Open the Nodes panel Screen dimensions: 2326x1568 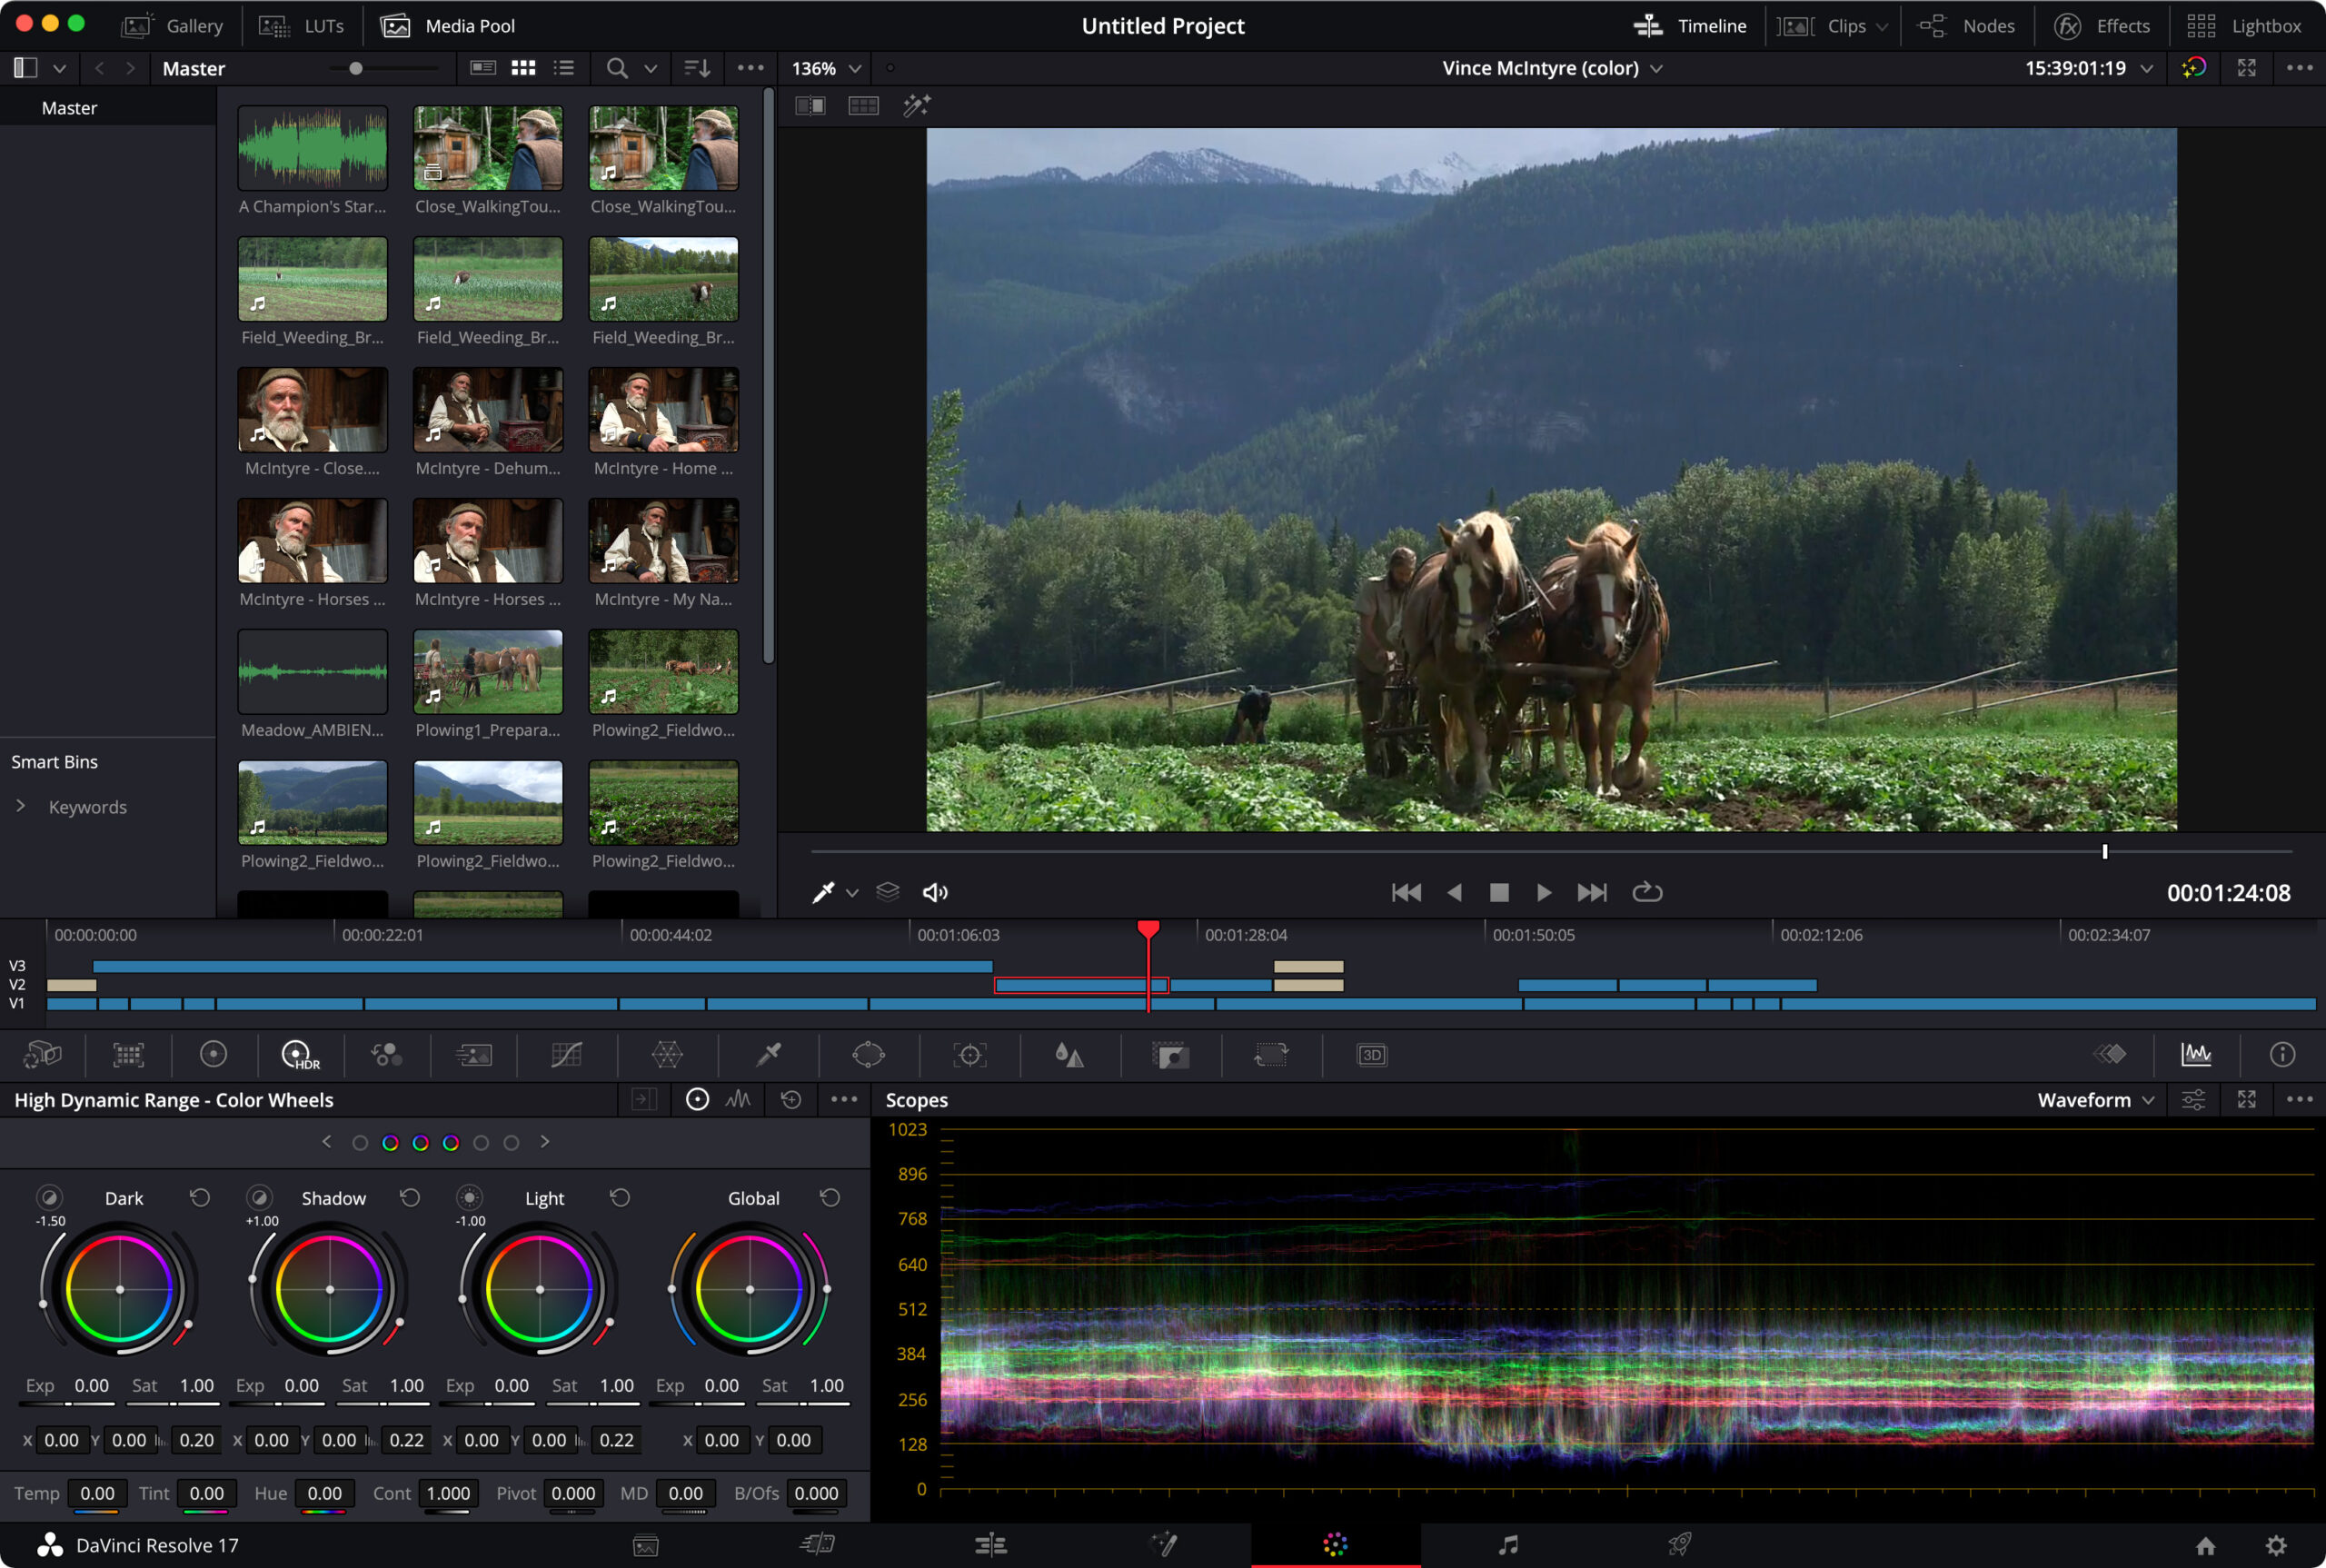[x=1966, y=26]
